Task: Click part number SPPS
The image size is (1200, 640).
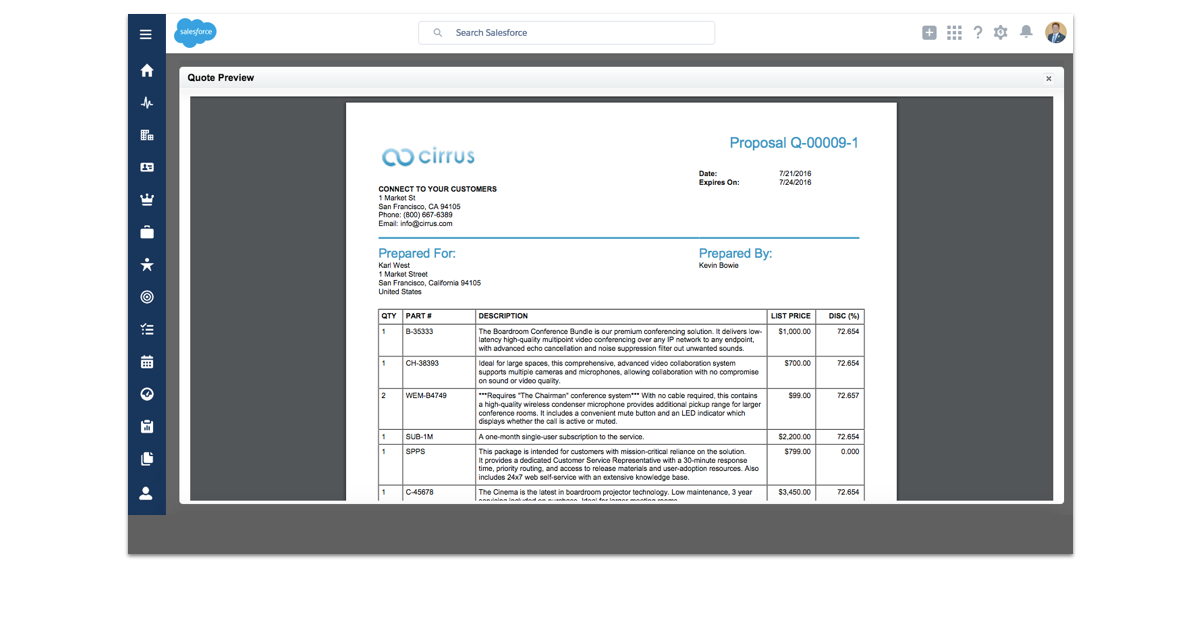Action: tap(415, 451)
